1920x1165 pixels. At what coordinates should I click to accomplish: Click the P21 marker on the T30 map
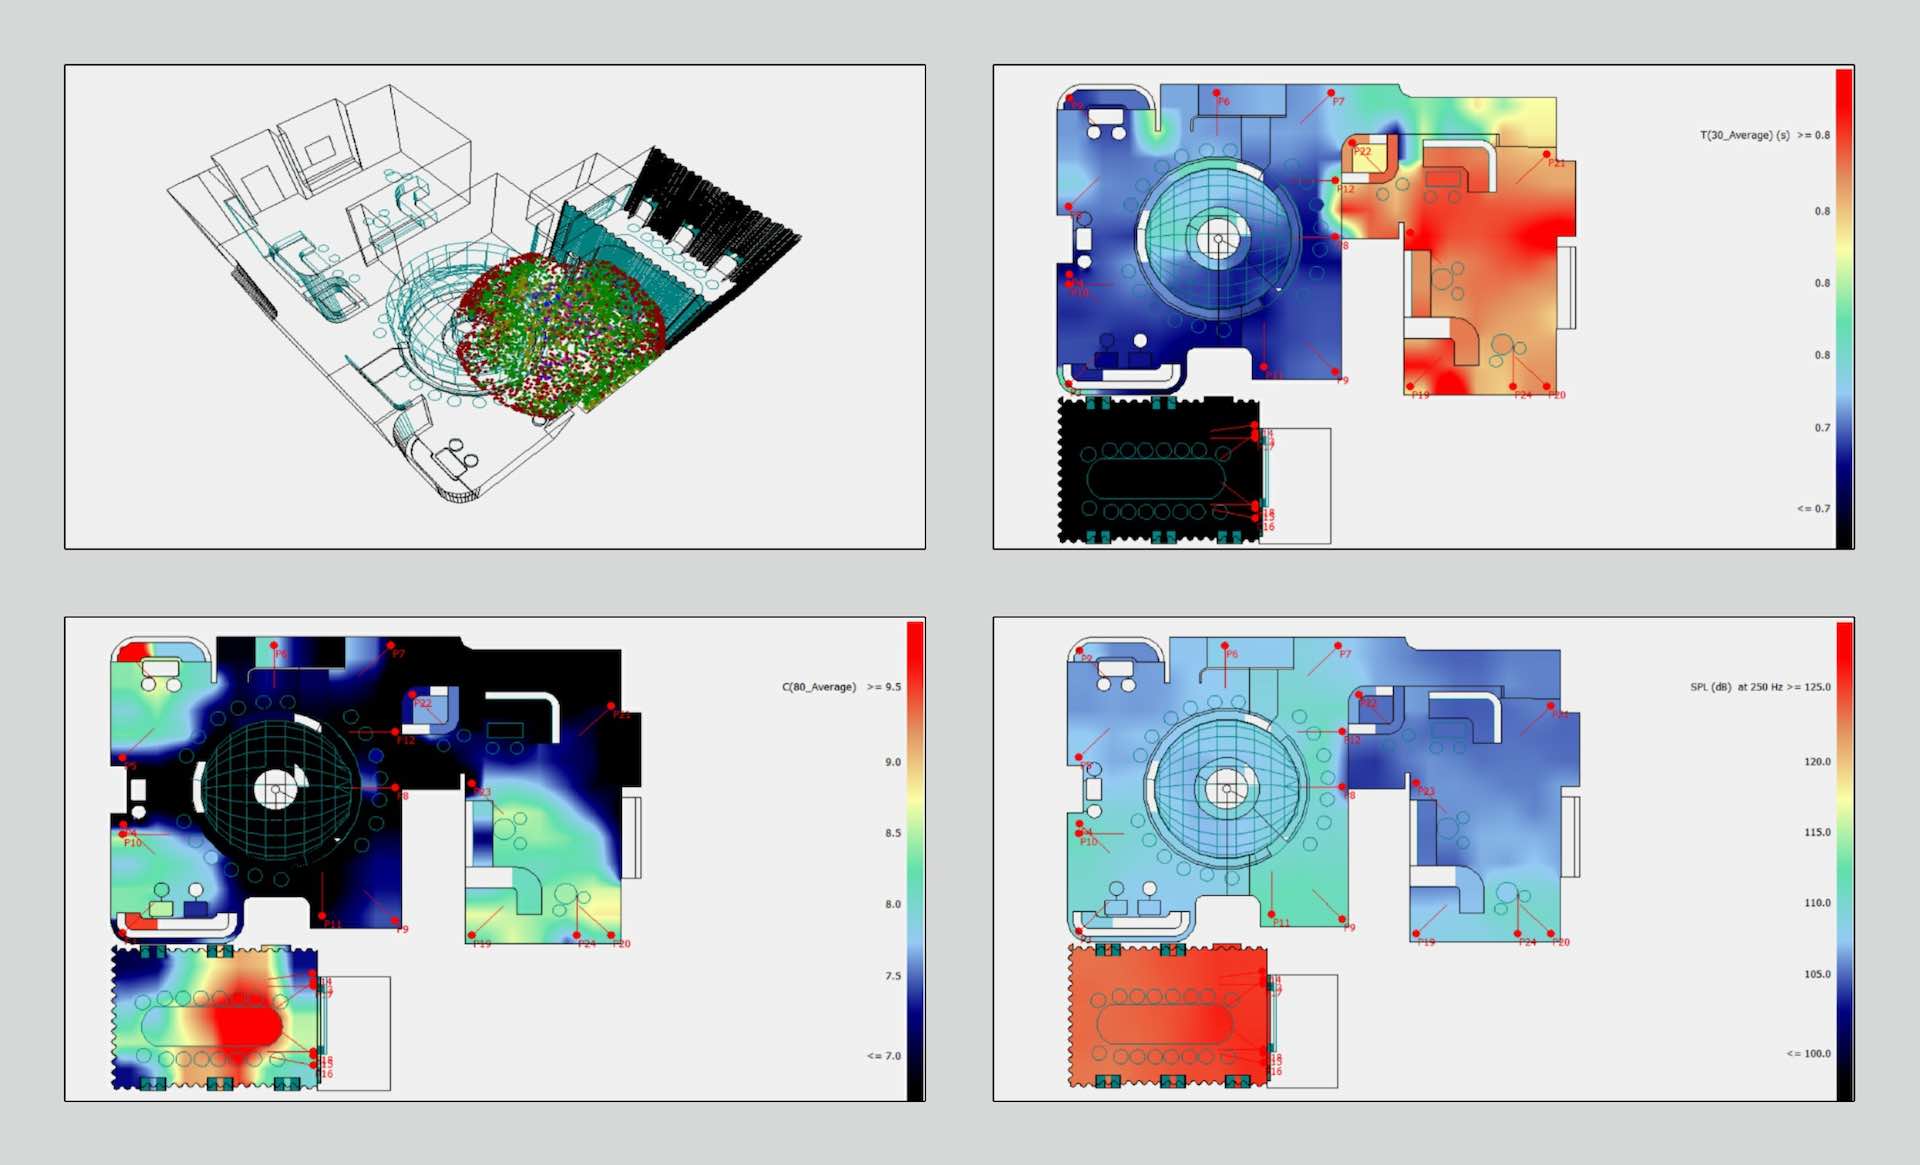[1547, 154]
